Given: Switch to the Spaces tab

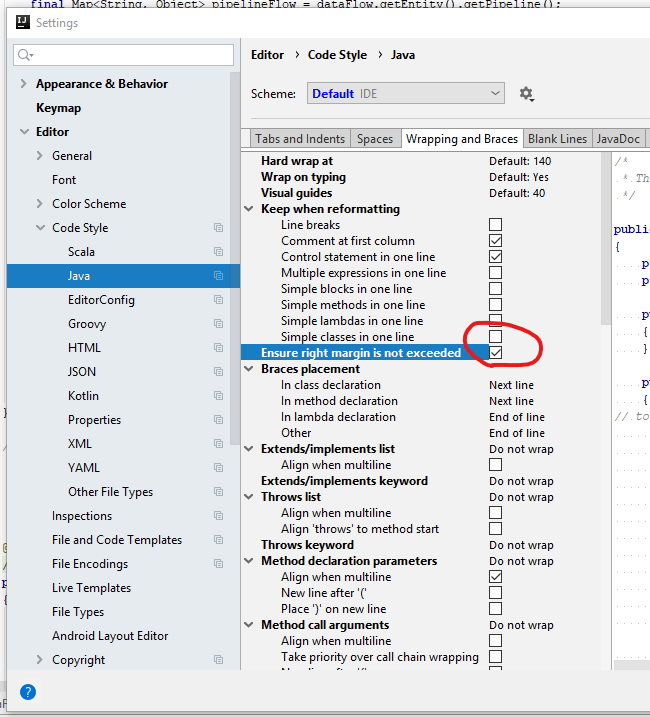Looking at the screenshot, I should (375, 139).
